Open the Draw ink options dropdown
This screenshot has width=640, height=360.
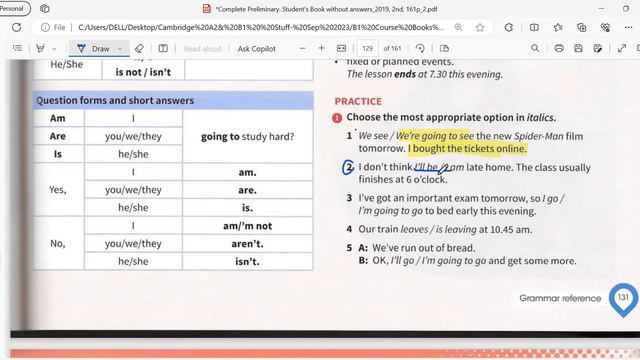tap(120, 49)
